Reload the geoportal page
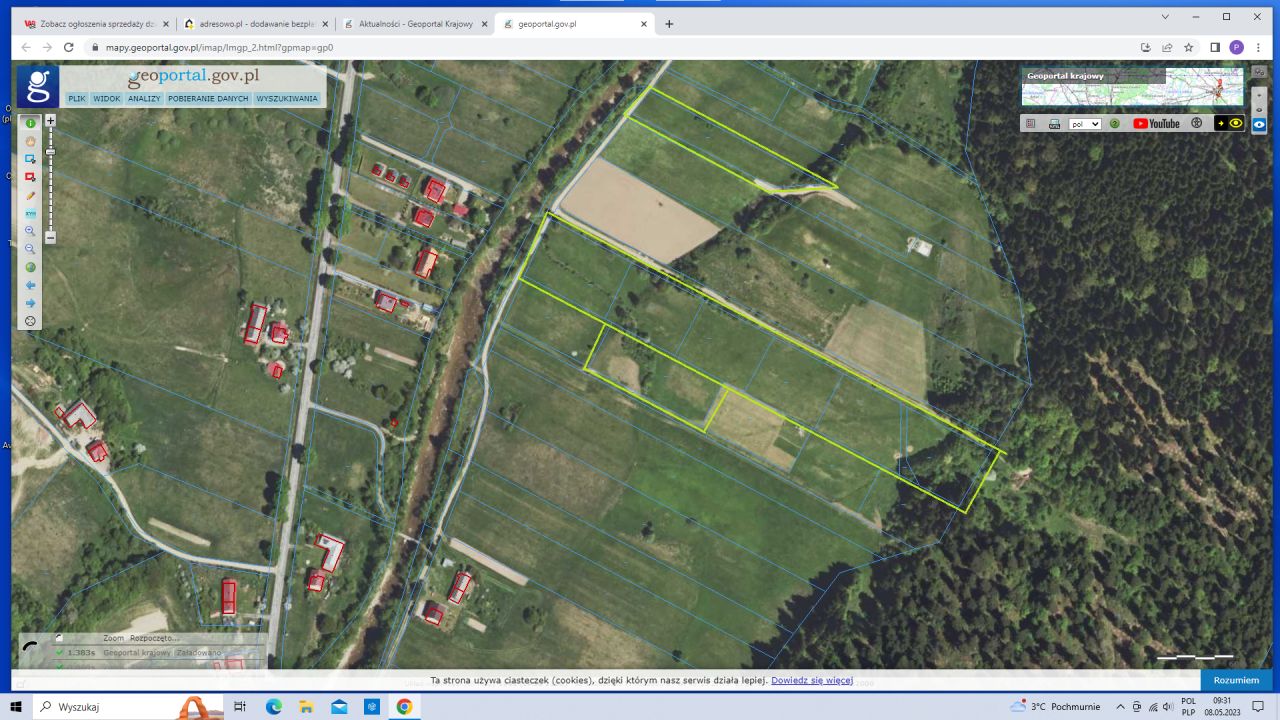This screenshot has height=720, width=1280. pyautogui.click(x=69, y=47)
